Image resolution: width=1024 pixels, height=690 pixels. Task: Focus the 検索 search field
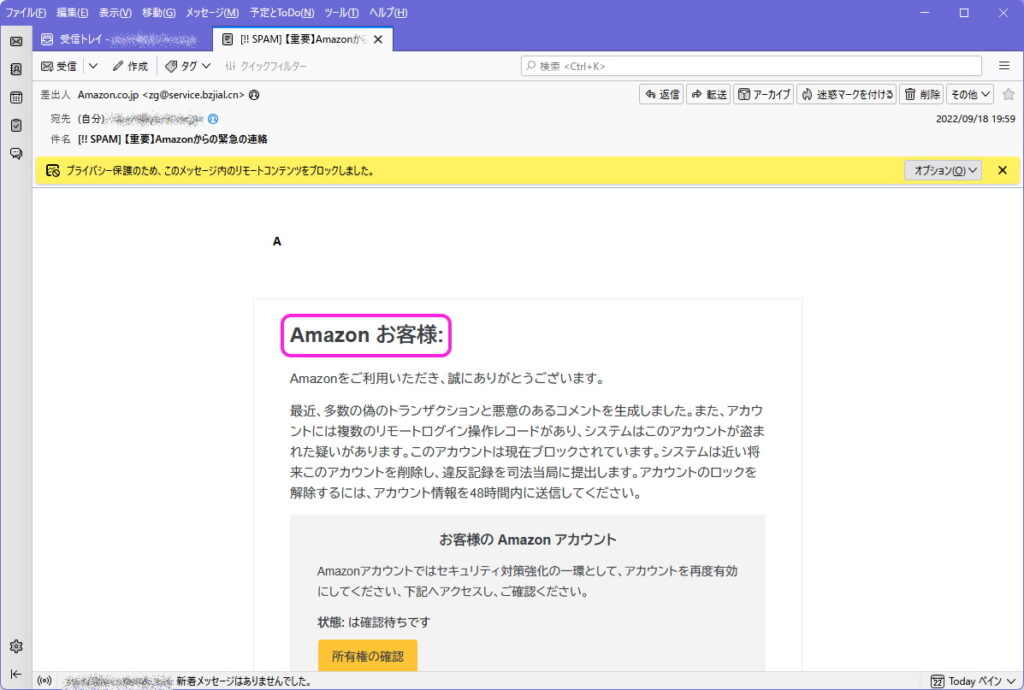[x=751, y=66]
